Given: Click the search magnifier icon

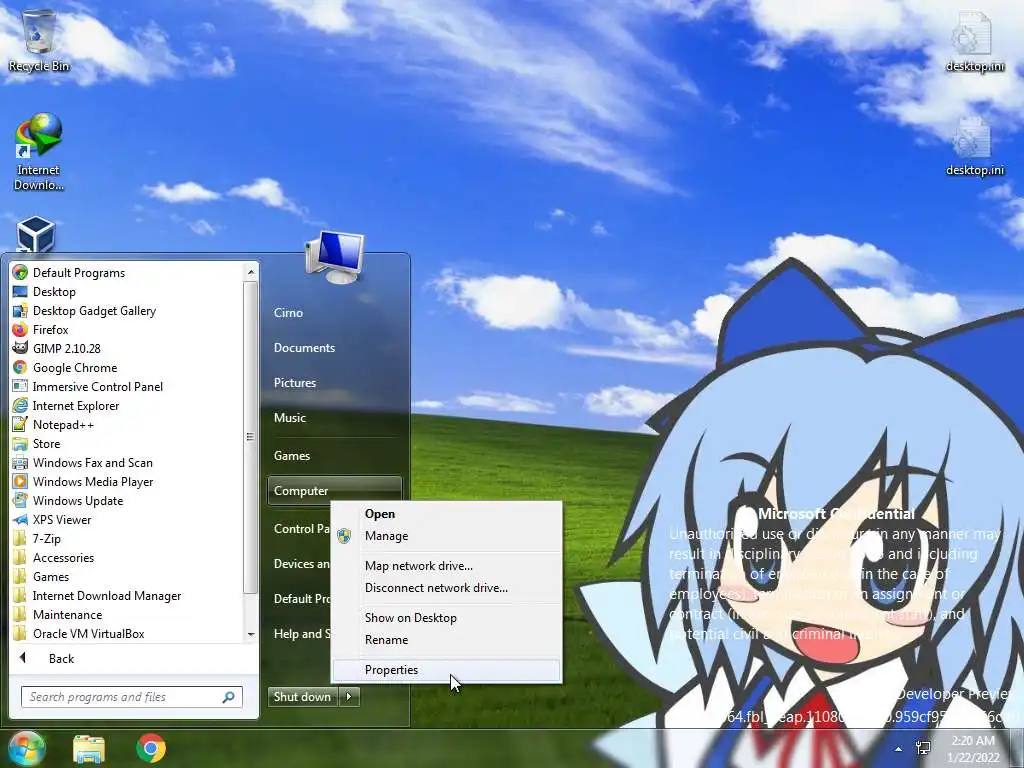Looking at the screenshot, I should tap(229, 697).
